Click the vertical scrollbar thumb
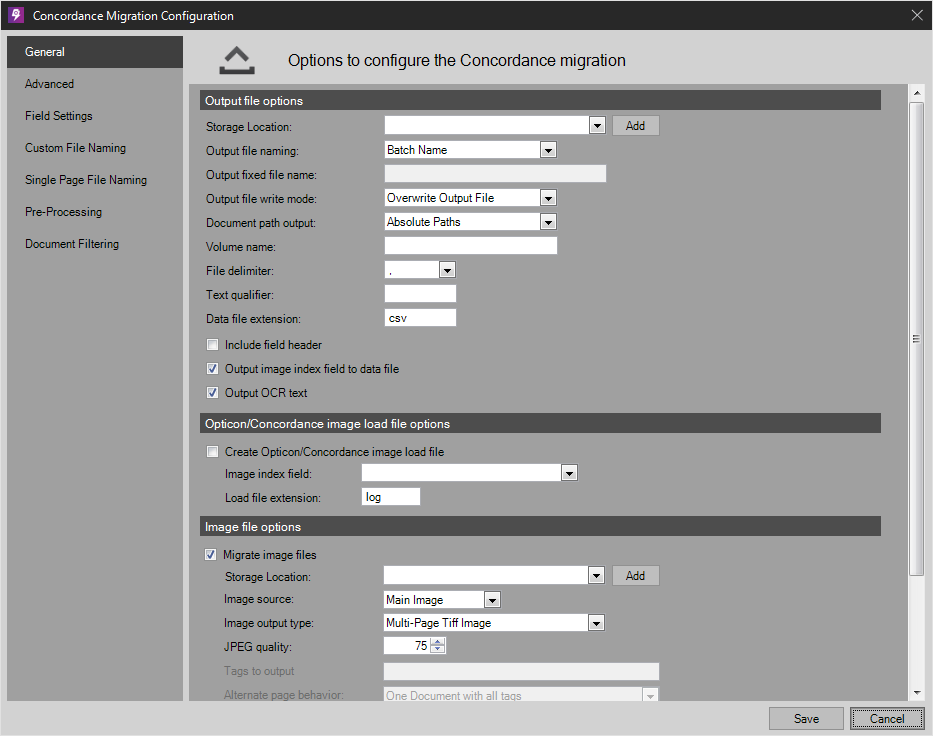This screenshot has width=933, height=736. click(917, 339)
